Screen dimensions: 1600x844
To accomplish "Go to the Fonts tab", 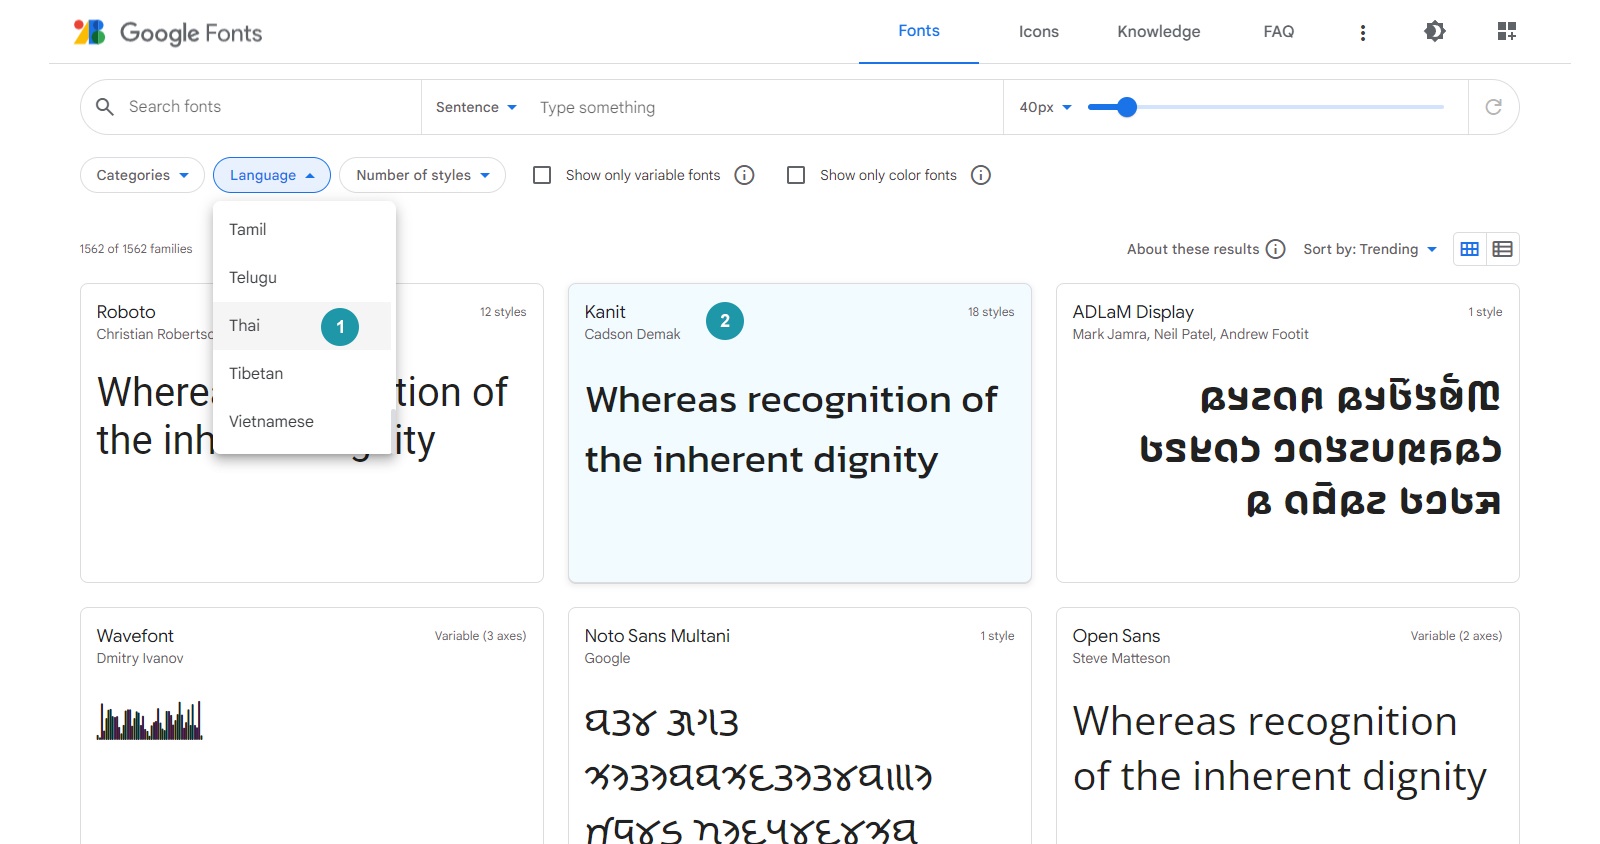I will click(x=919, y=31).
